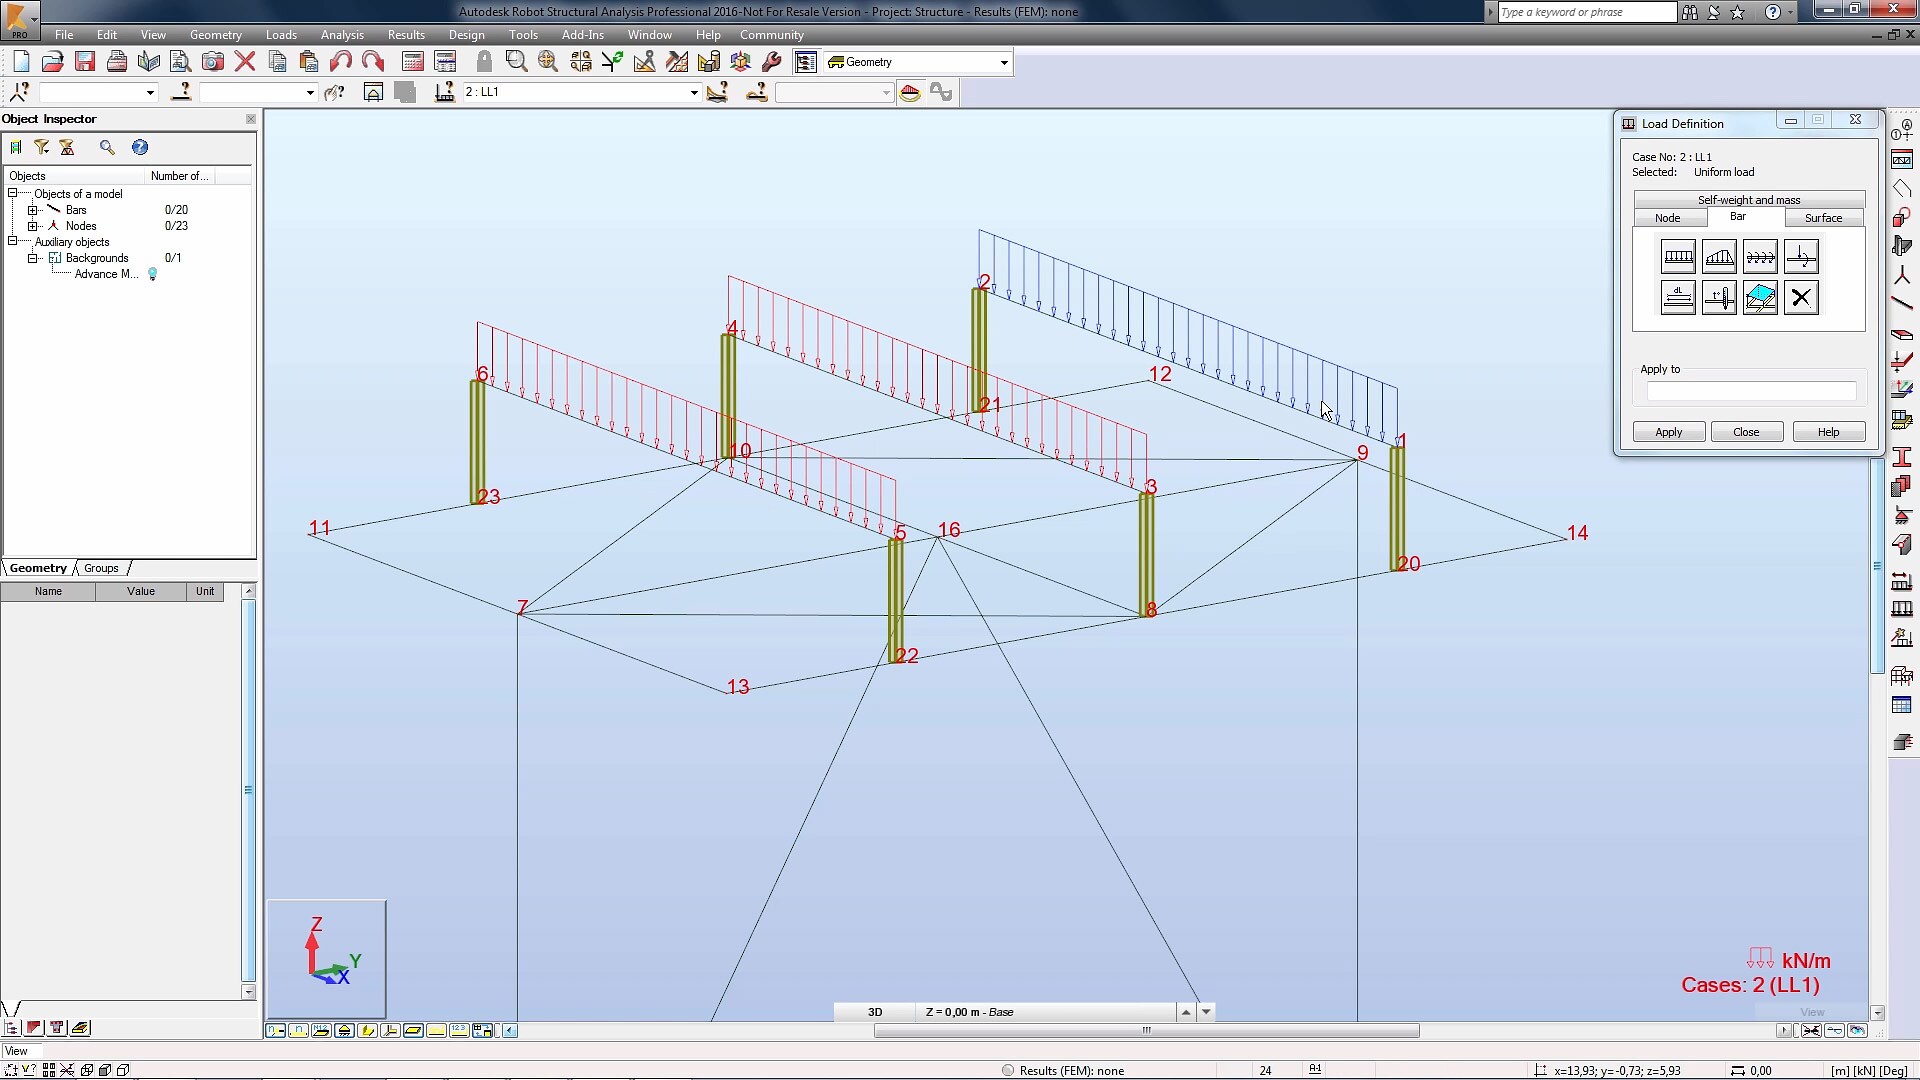Screen dimensions: 1920x1080
Task: Click the Object Inspector filter funnel icon
Action: click(41, 147)
